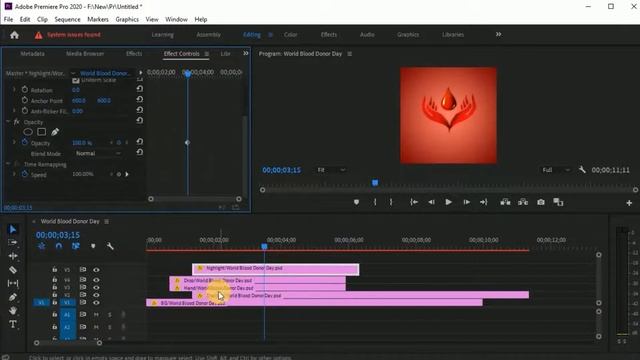Step back one frame

[x=431, y=202]
